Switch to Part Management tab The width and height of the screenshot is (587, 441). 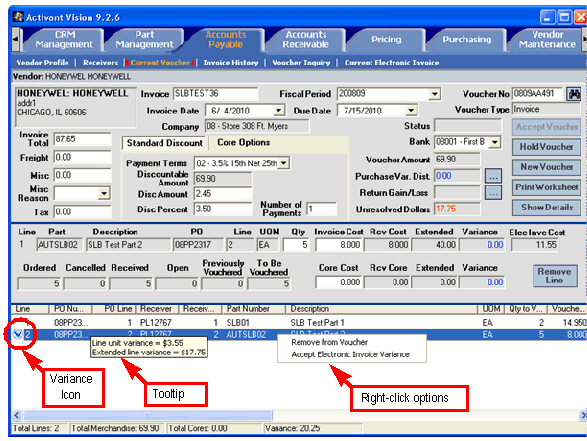click(x=144, y=40)
